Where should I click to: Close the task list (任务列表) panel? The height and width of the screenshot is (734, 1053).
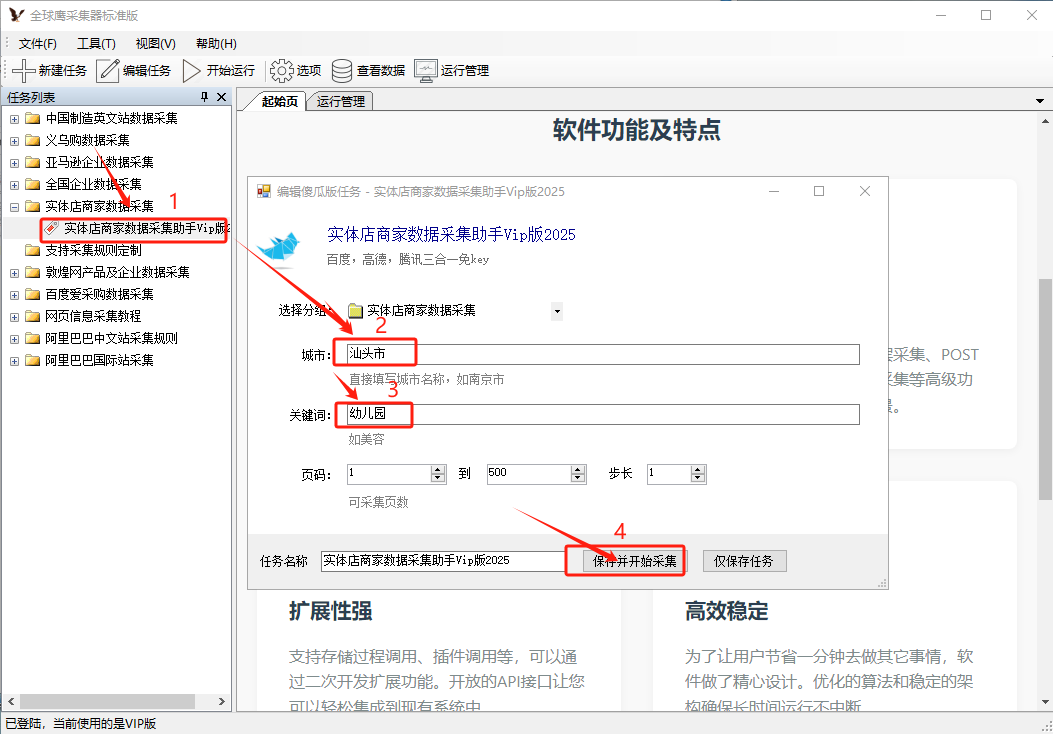coord(221,97)
